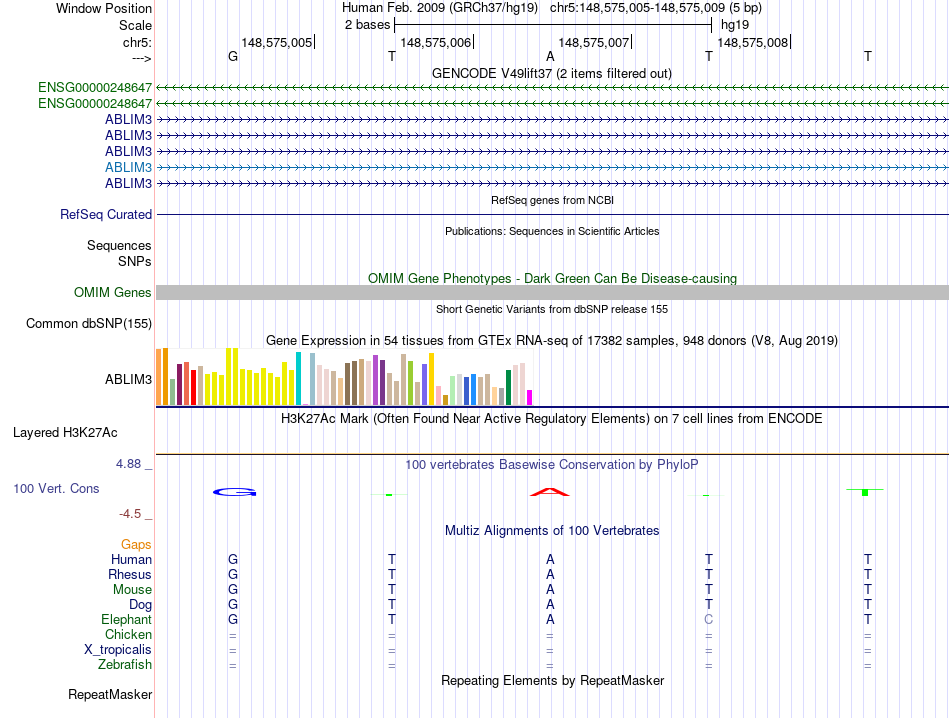The width and height of the screenshot is (950, 718).
Task: Click the Scale label
Action: [135, 25]
